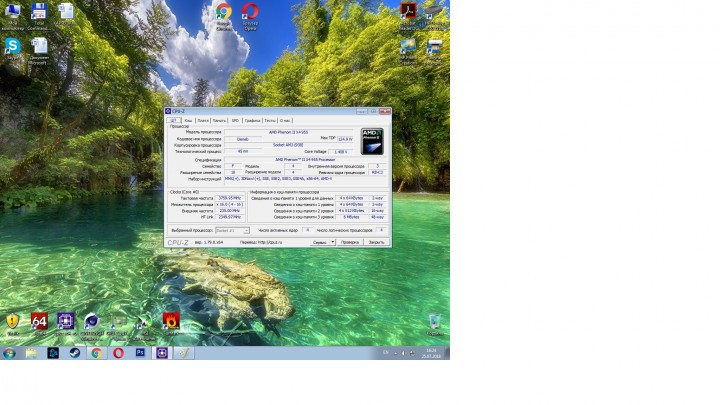Click the Проверка button in CPU-Z

(x=350, y=242)
